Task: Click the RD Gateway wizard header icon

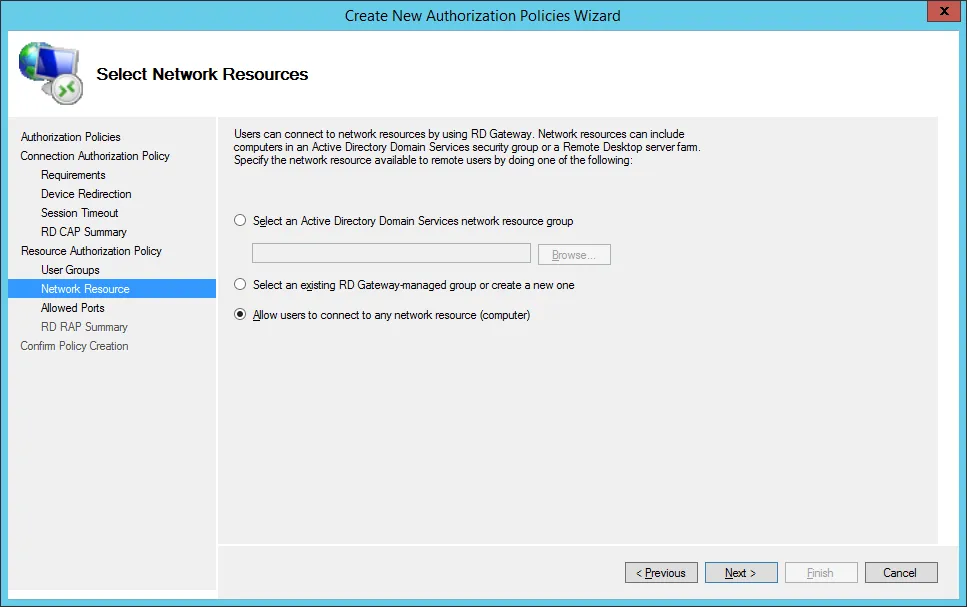Action: [50, 73]
